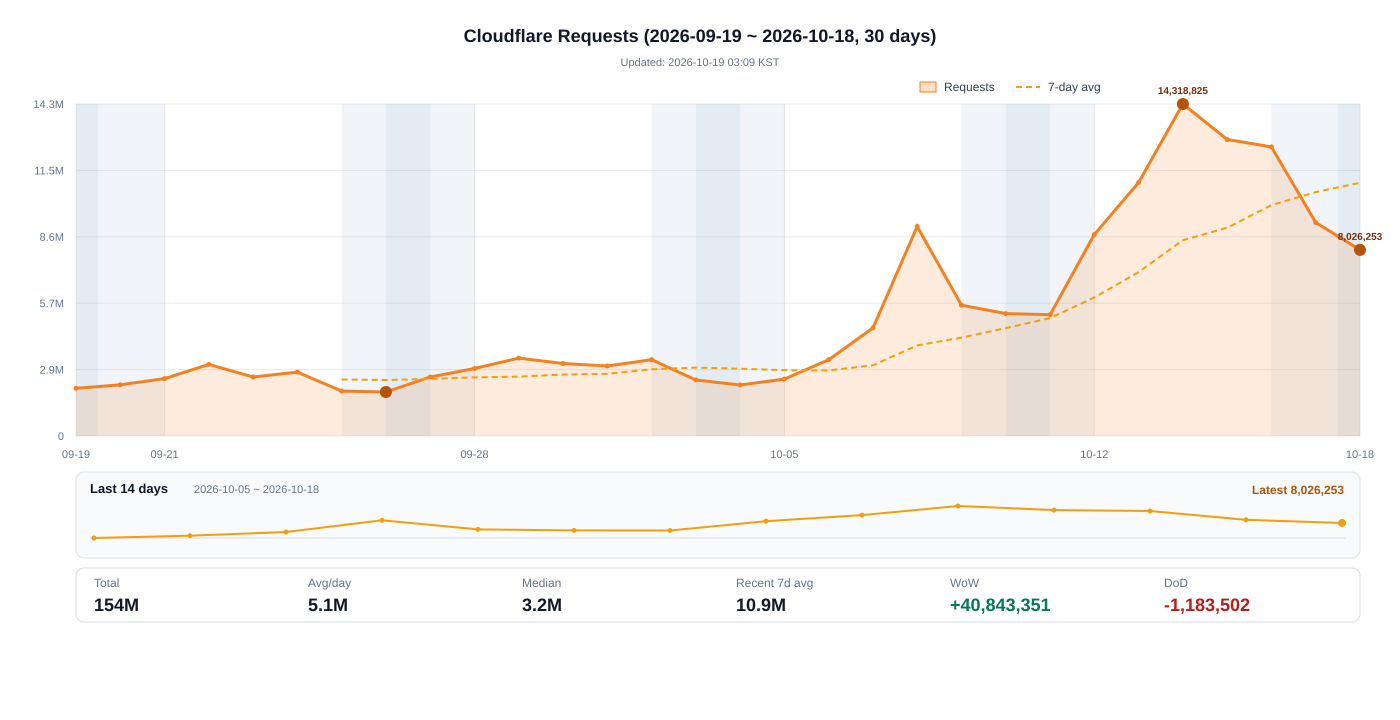Screen dimensions: 1400x720
Task: Click x-axis label 10-12
Action: (x=1094, y=454)
